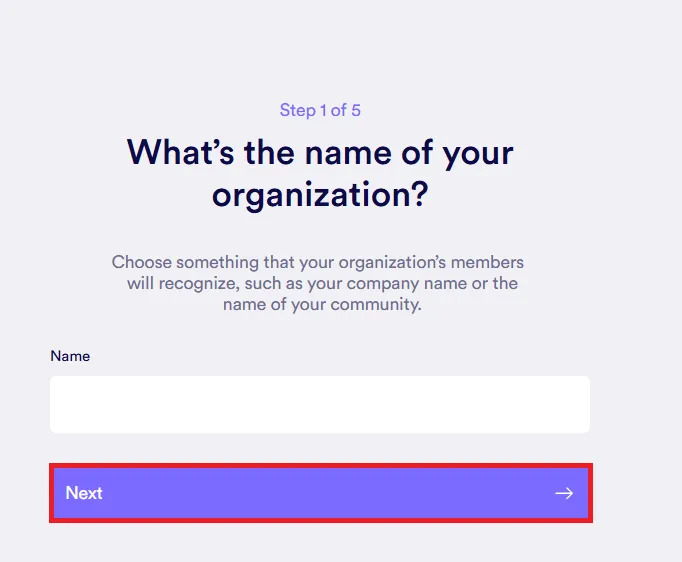682x562 pixels.
Task: Click the "Choose something that your organization's members" line
Action: 318,262
